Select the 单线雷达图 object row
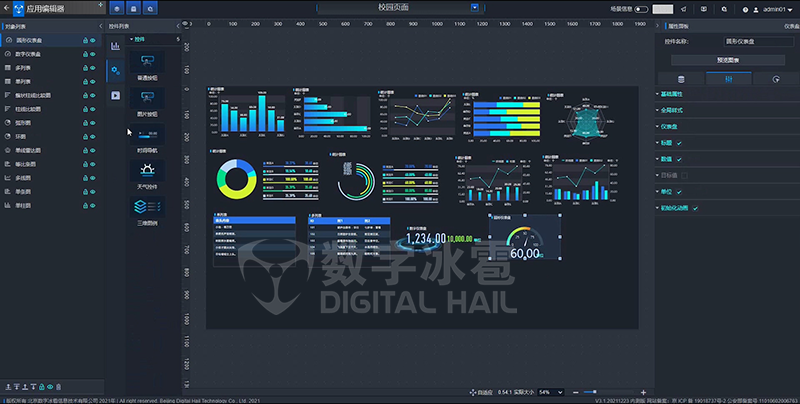The width and height of the screenshot is (800, 404). pyautogui.click(x=51, y=150)
